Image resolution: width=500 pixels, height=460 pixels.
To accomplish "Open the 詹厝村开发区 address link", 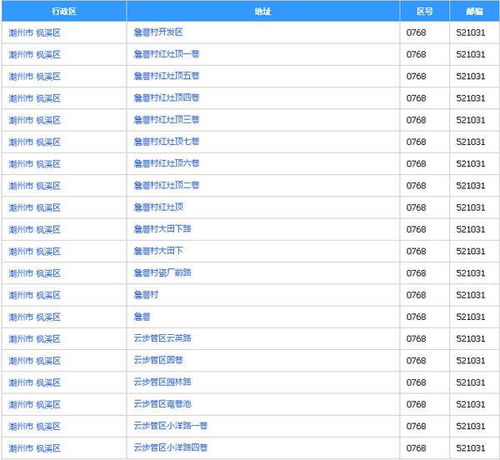I will click(x=158, y=32).
